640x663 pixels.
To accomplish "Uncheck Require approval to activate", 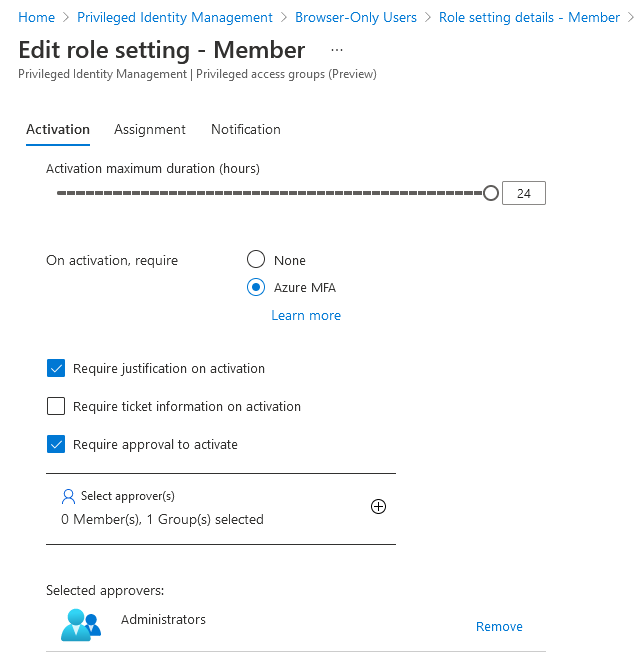I will click(x=56, y=444).
